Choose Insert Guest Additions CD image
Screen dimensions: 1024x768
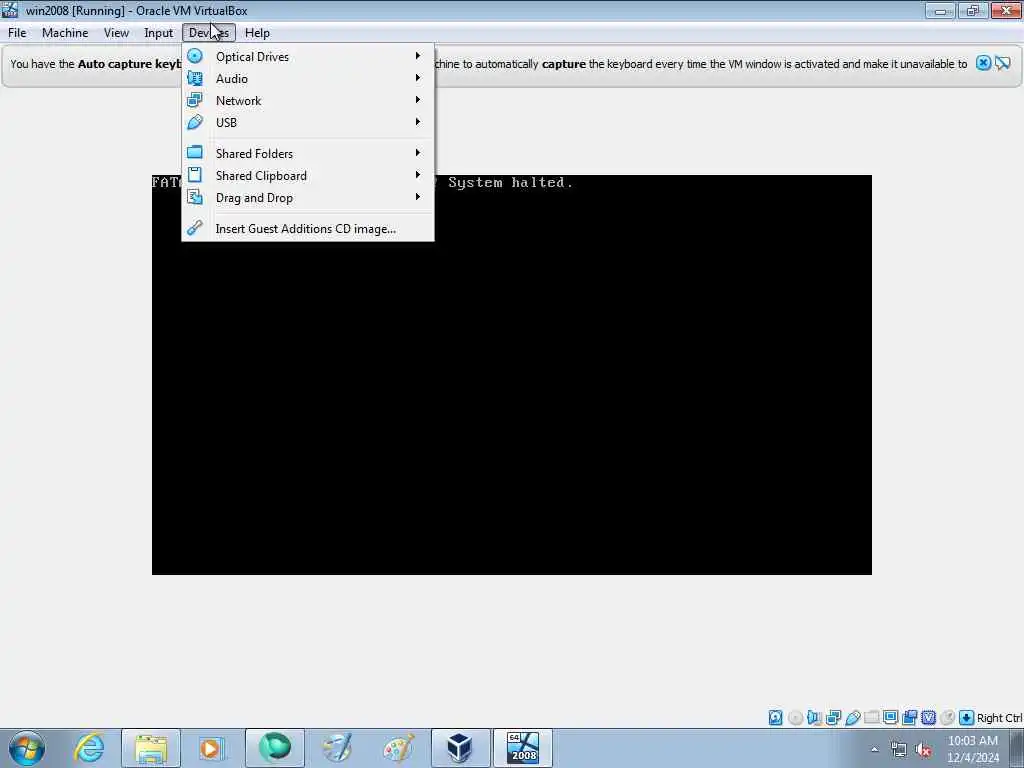point(308,229)
